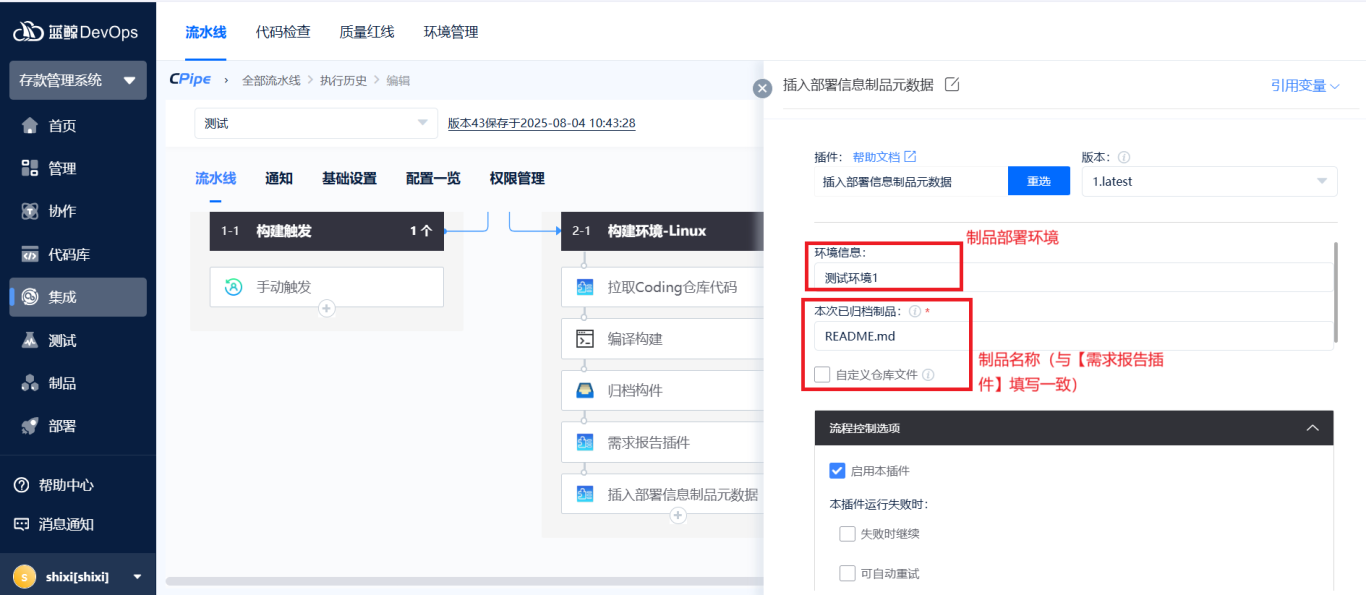Enable the 可自动重试 checkbox
Viewport: 1366px width, 595px height.
[x=848, y=574]
